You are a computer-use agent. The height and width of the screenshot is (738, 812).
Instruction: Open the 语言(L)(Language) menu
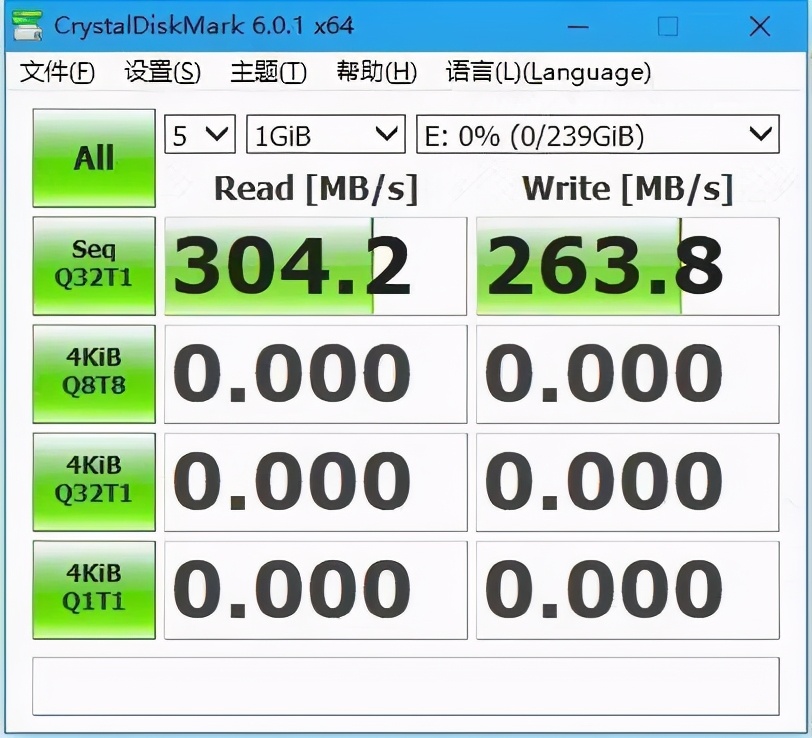point(548,71)
